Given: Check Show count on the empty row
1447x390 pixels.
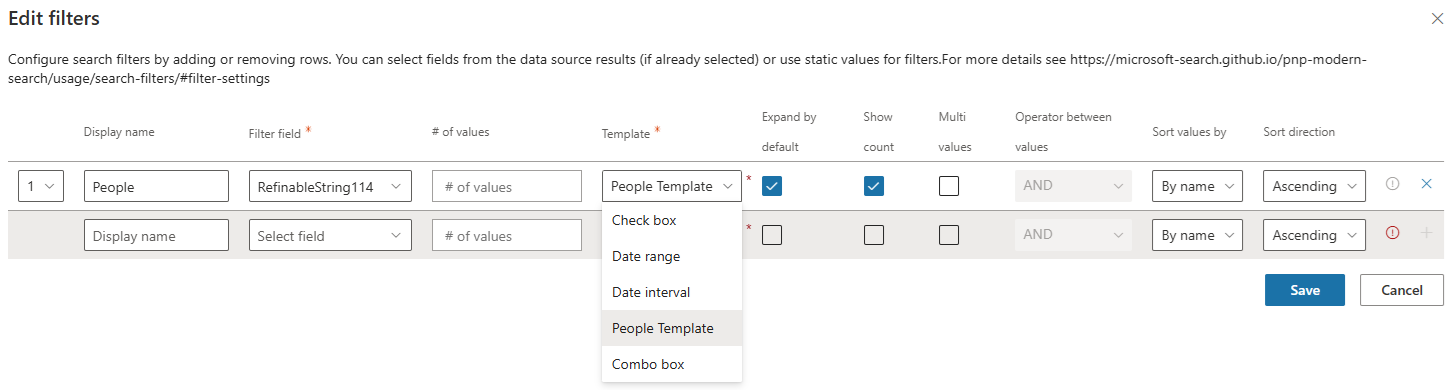Looking at the screenshot, I should (874, 235).
